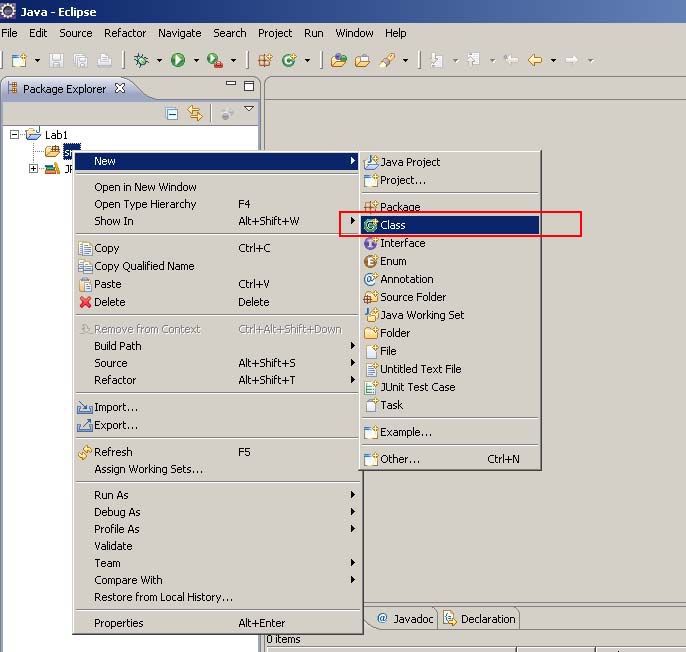686x652 pixels.
Task: Start Debug with the bug icon
Action: click(141, 60)
